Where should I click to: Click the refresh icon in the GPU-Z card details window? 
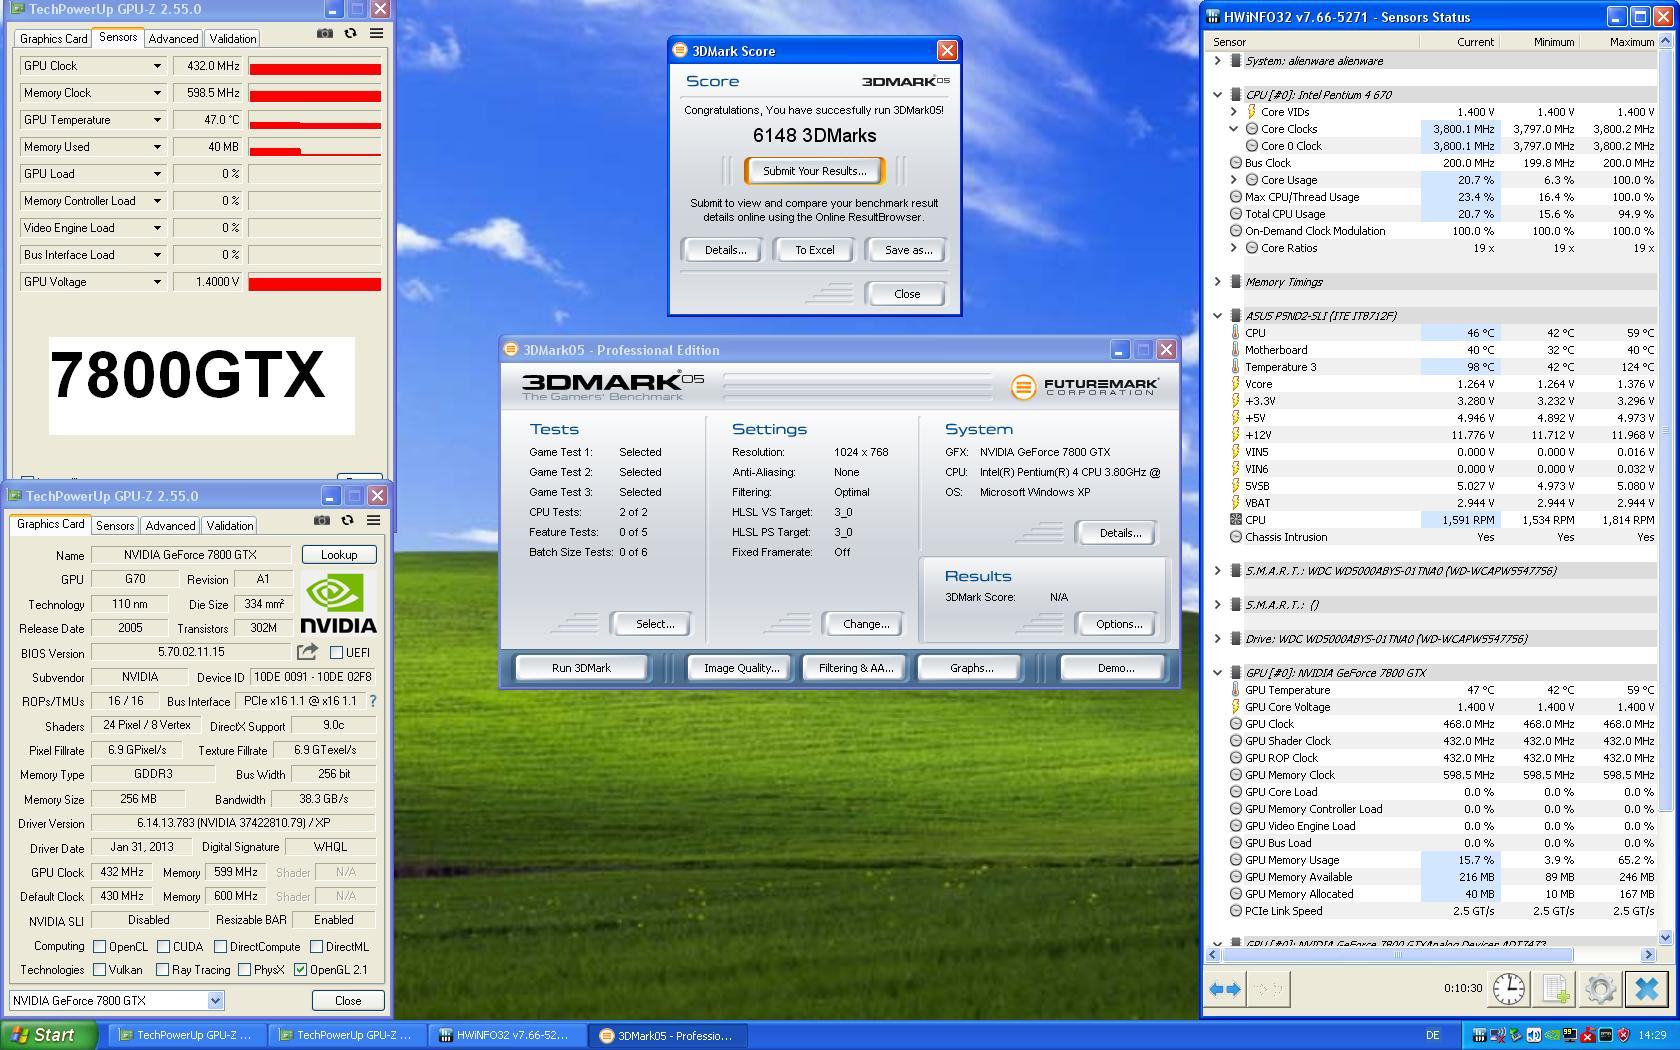(x=347, y=520)
